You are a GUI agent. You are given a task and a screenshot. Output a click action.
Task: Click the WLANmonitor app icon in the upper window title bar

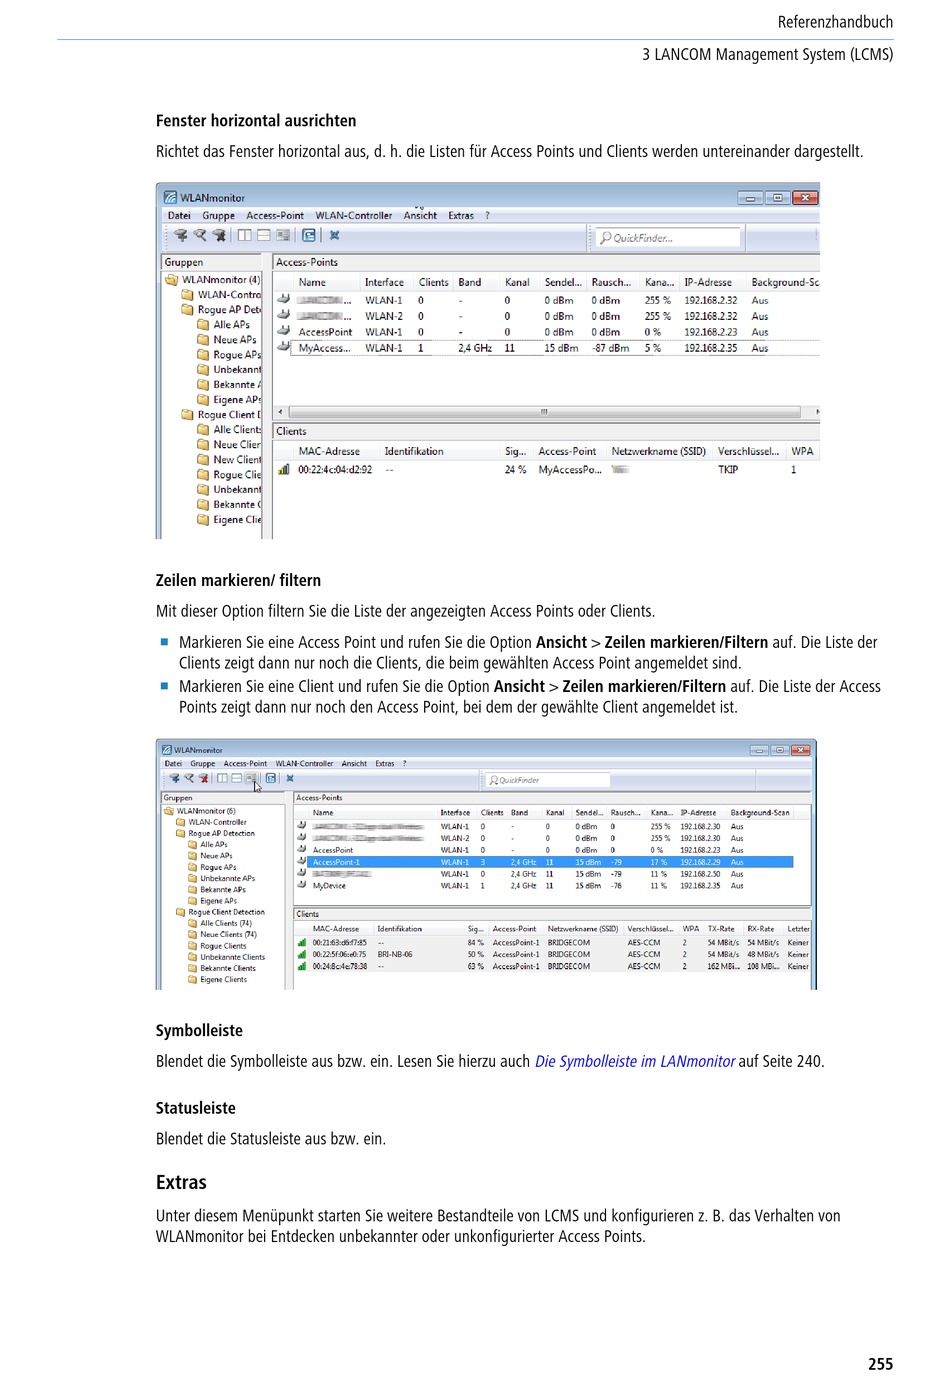(171, 197)
